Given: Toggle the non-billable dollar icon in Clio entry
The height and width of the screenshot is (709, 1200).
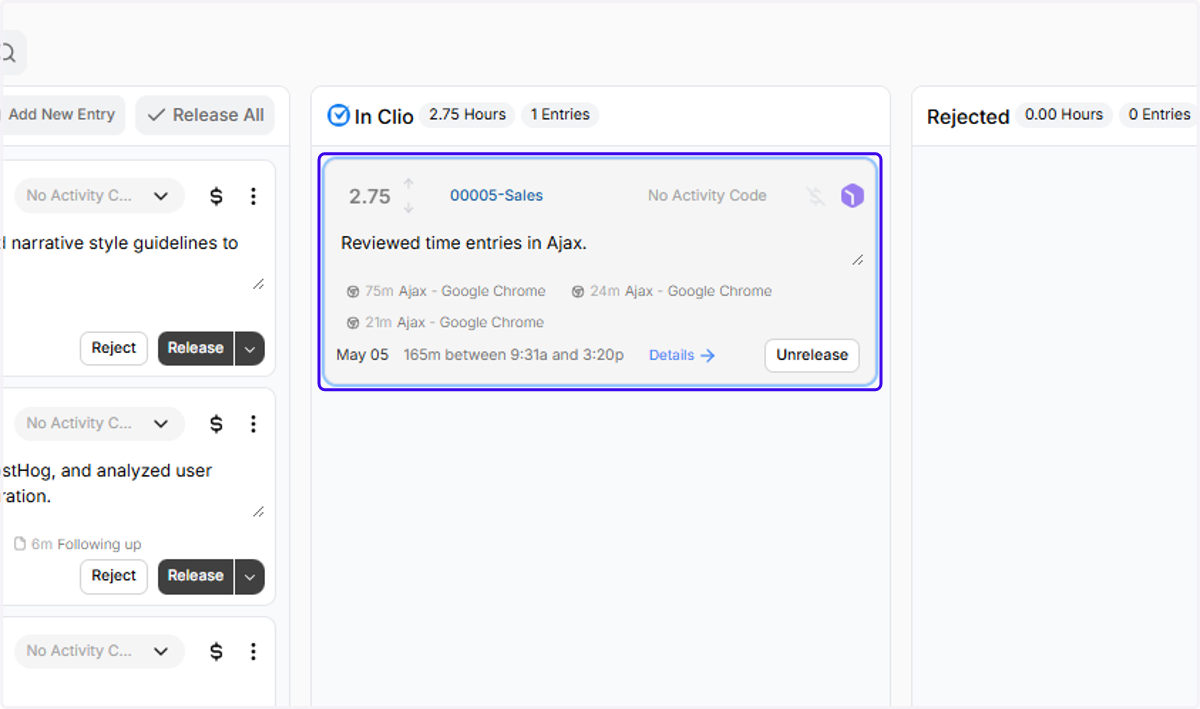Looking at the screenshot, I should tap(816, 196).
